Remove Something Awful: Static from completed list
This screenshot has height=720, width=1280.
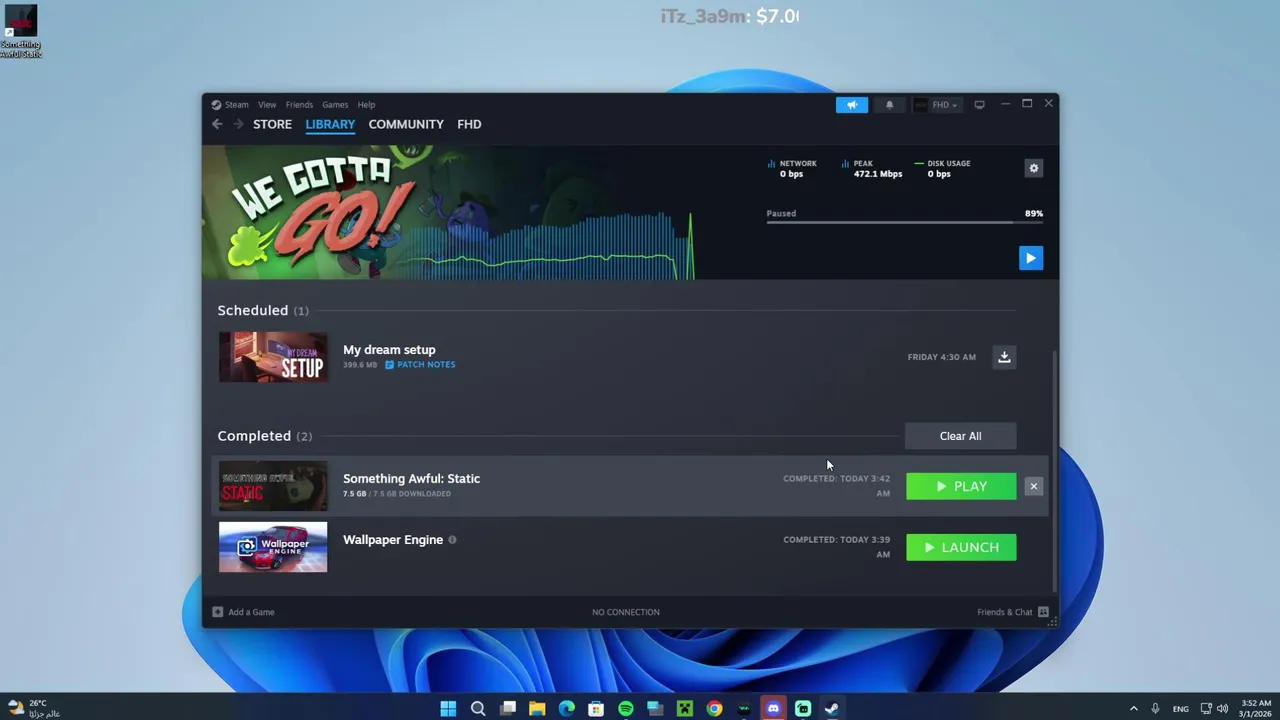(x=1034, y=487)
